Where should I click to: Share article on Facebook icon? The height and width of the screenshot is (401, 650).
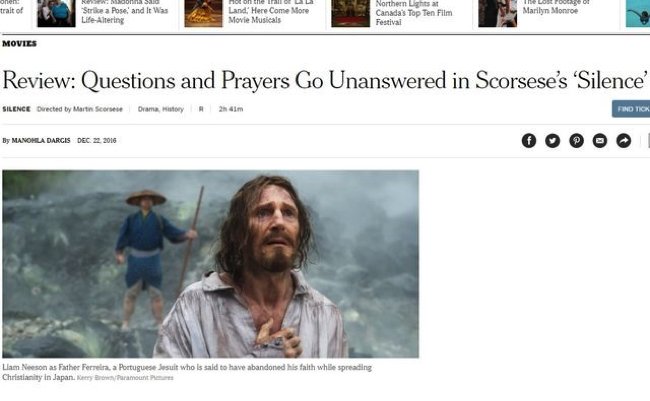pyautogui.click(x=529, y=141)
